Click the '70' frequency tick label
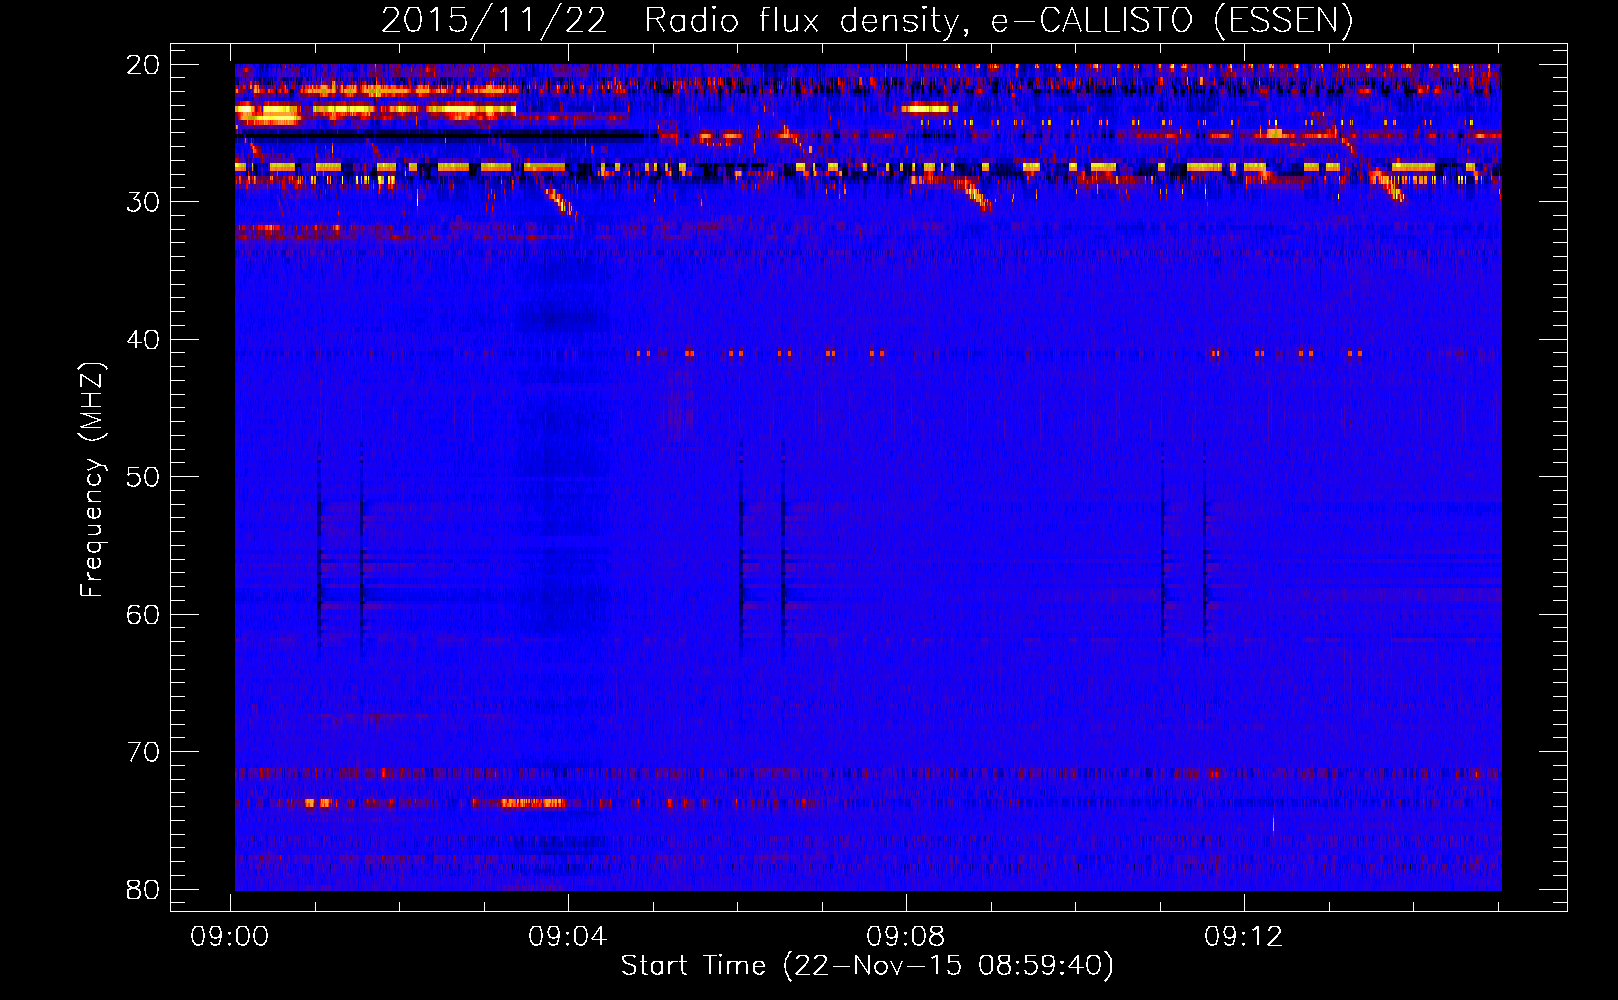The width and height of the screenshot is (1618, 1000). (144, 752)
